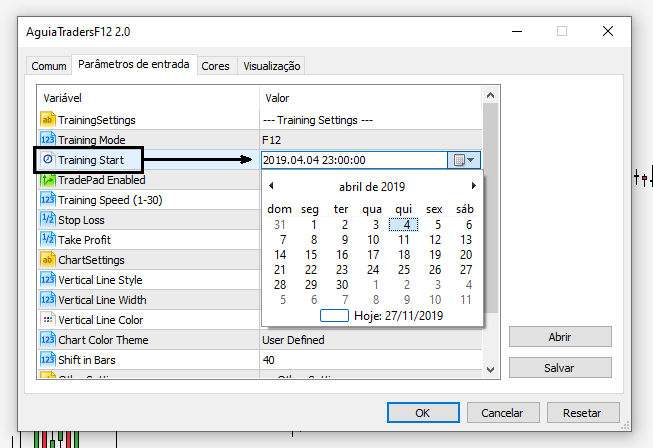The image size is (653, 448).
Task: Click the Chart Color Theme integer icon
Action: (x=48, y=340)
